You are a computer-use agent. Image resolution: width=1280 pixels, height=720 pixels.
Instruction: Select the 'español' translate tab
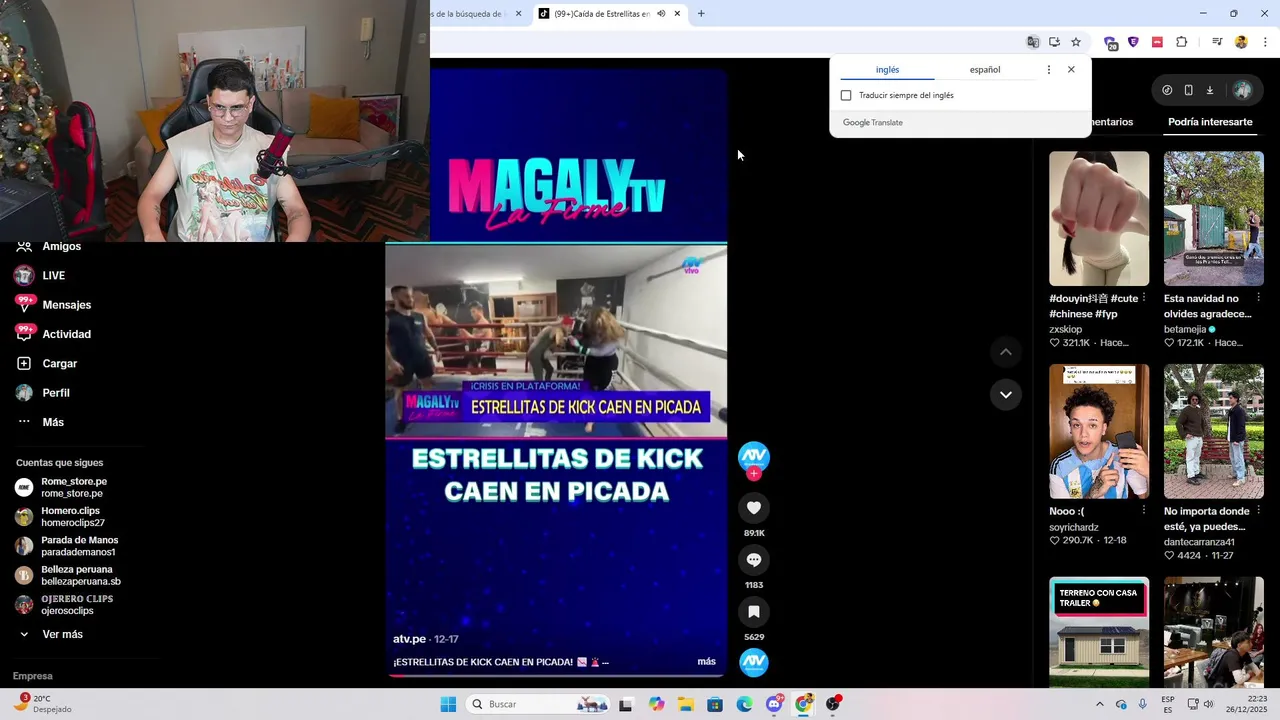(x=985, y=70)
